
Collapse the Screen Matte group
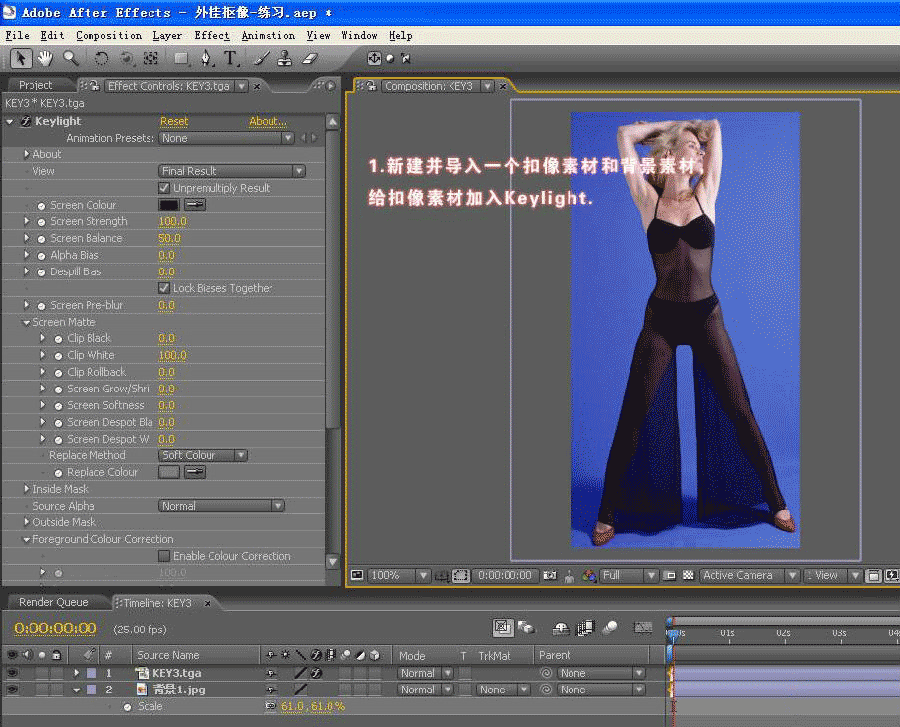pyautogui.click(x=26, y=322)
